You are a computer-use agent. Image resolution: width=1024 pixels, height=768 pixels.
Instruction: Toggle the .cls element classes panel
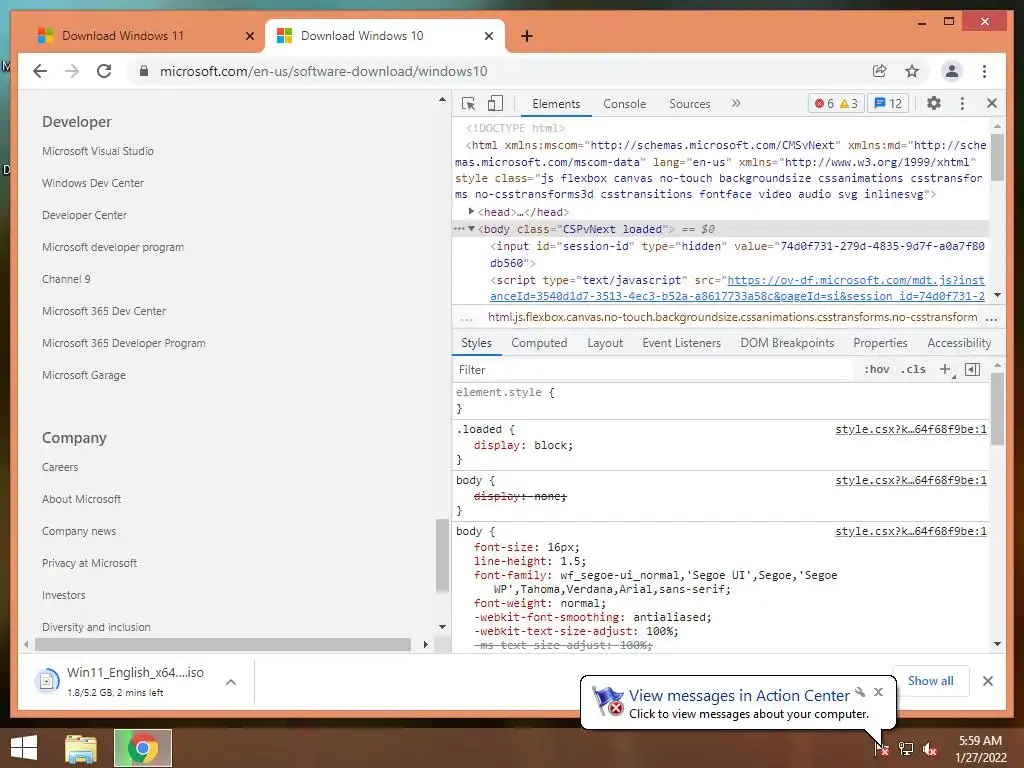[913, 370]
